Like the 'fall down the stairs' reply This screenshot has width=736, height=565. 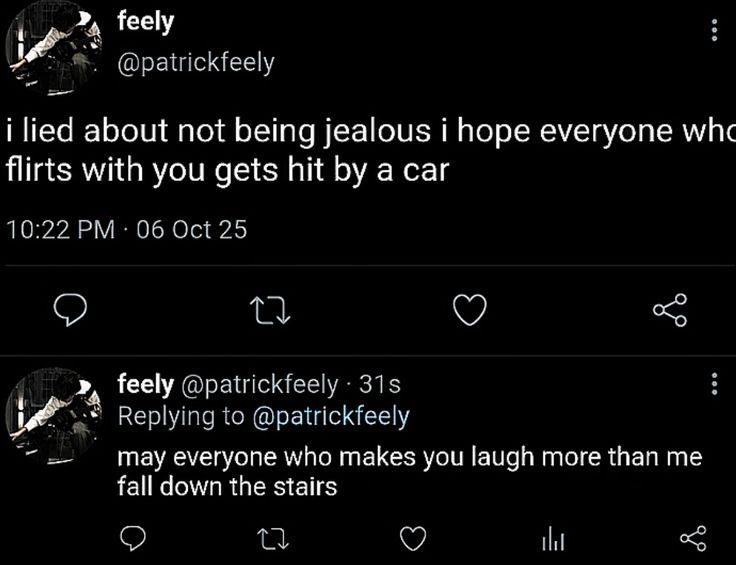click(413, 540)
